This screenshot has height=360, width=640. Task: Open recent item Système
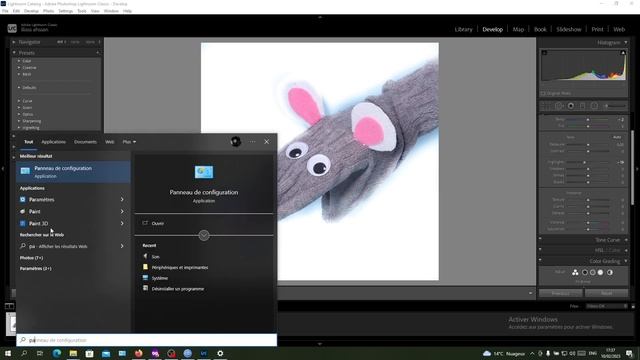160,278
